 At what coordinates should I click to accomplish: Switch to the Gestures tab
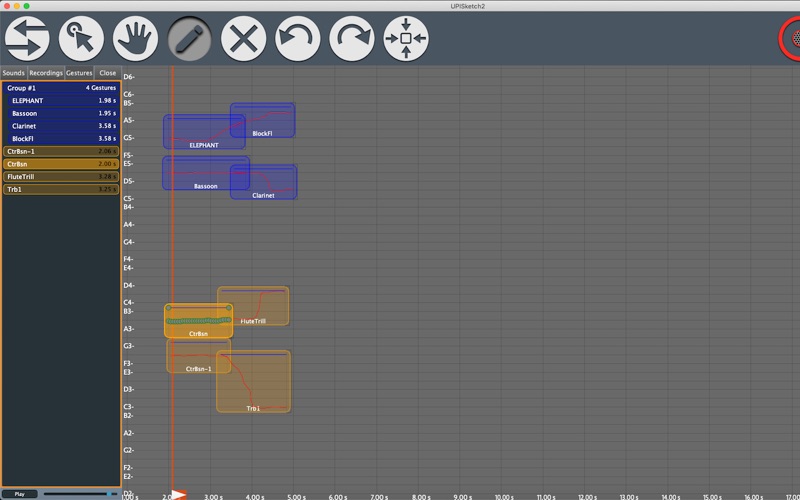79,73
